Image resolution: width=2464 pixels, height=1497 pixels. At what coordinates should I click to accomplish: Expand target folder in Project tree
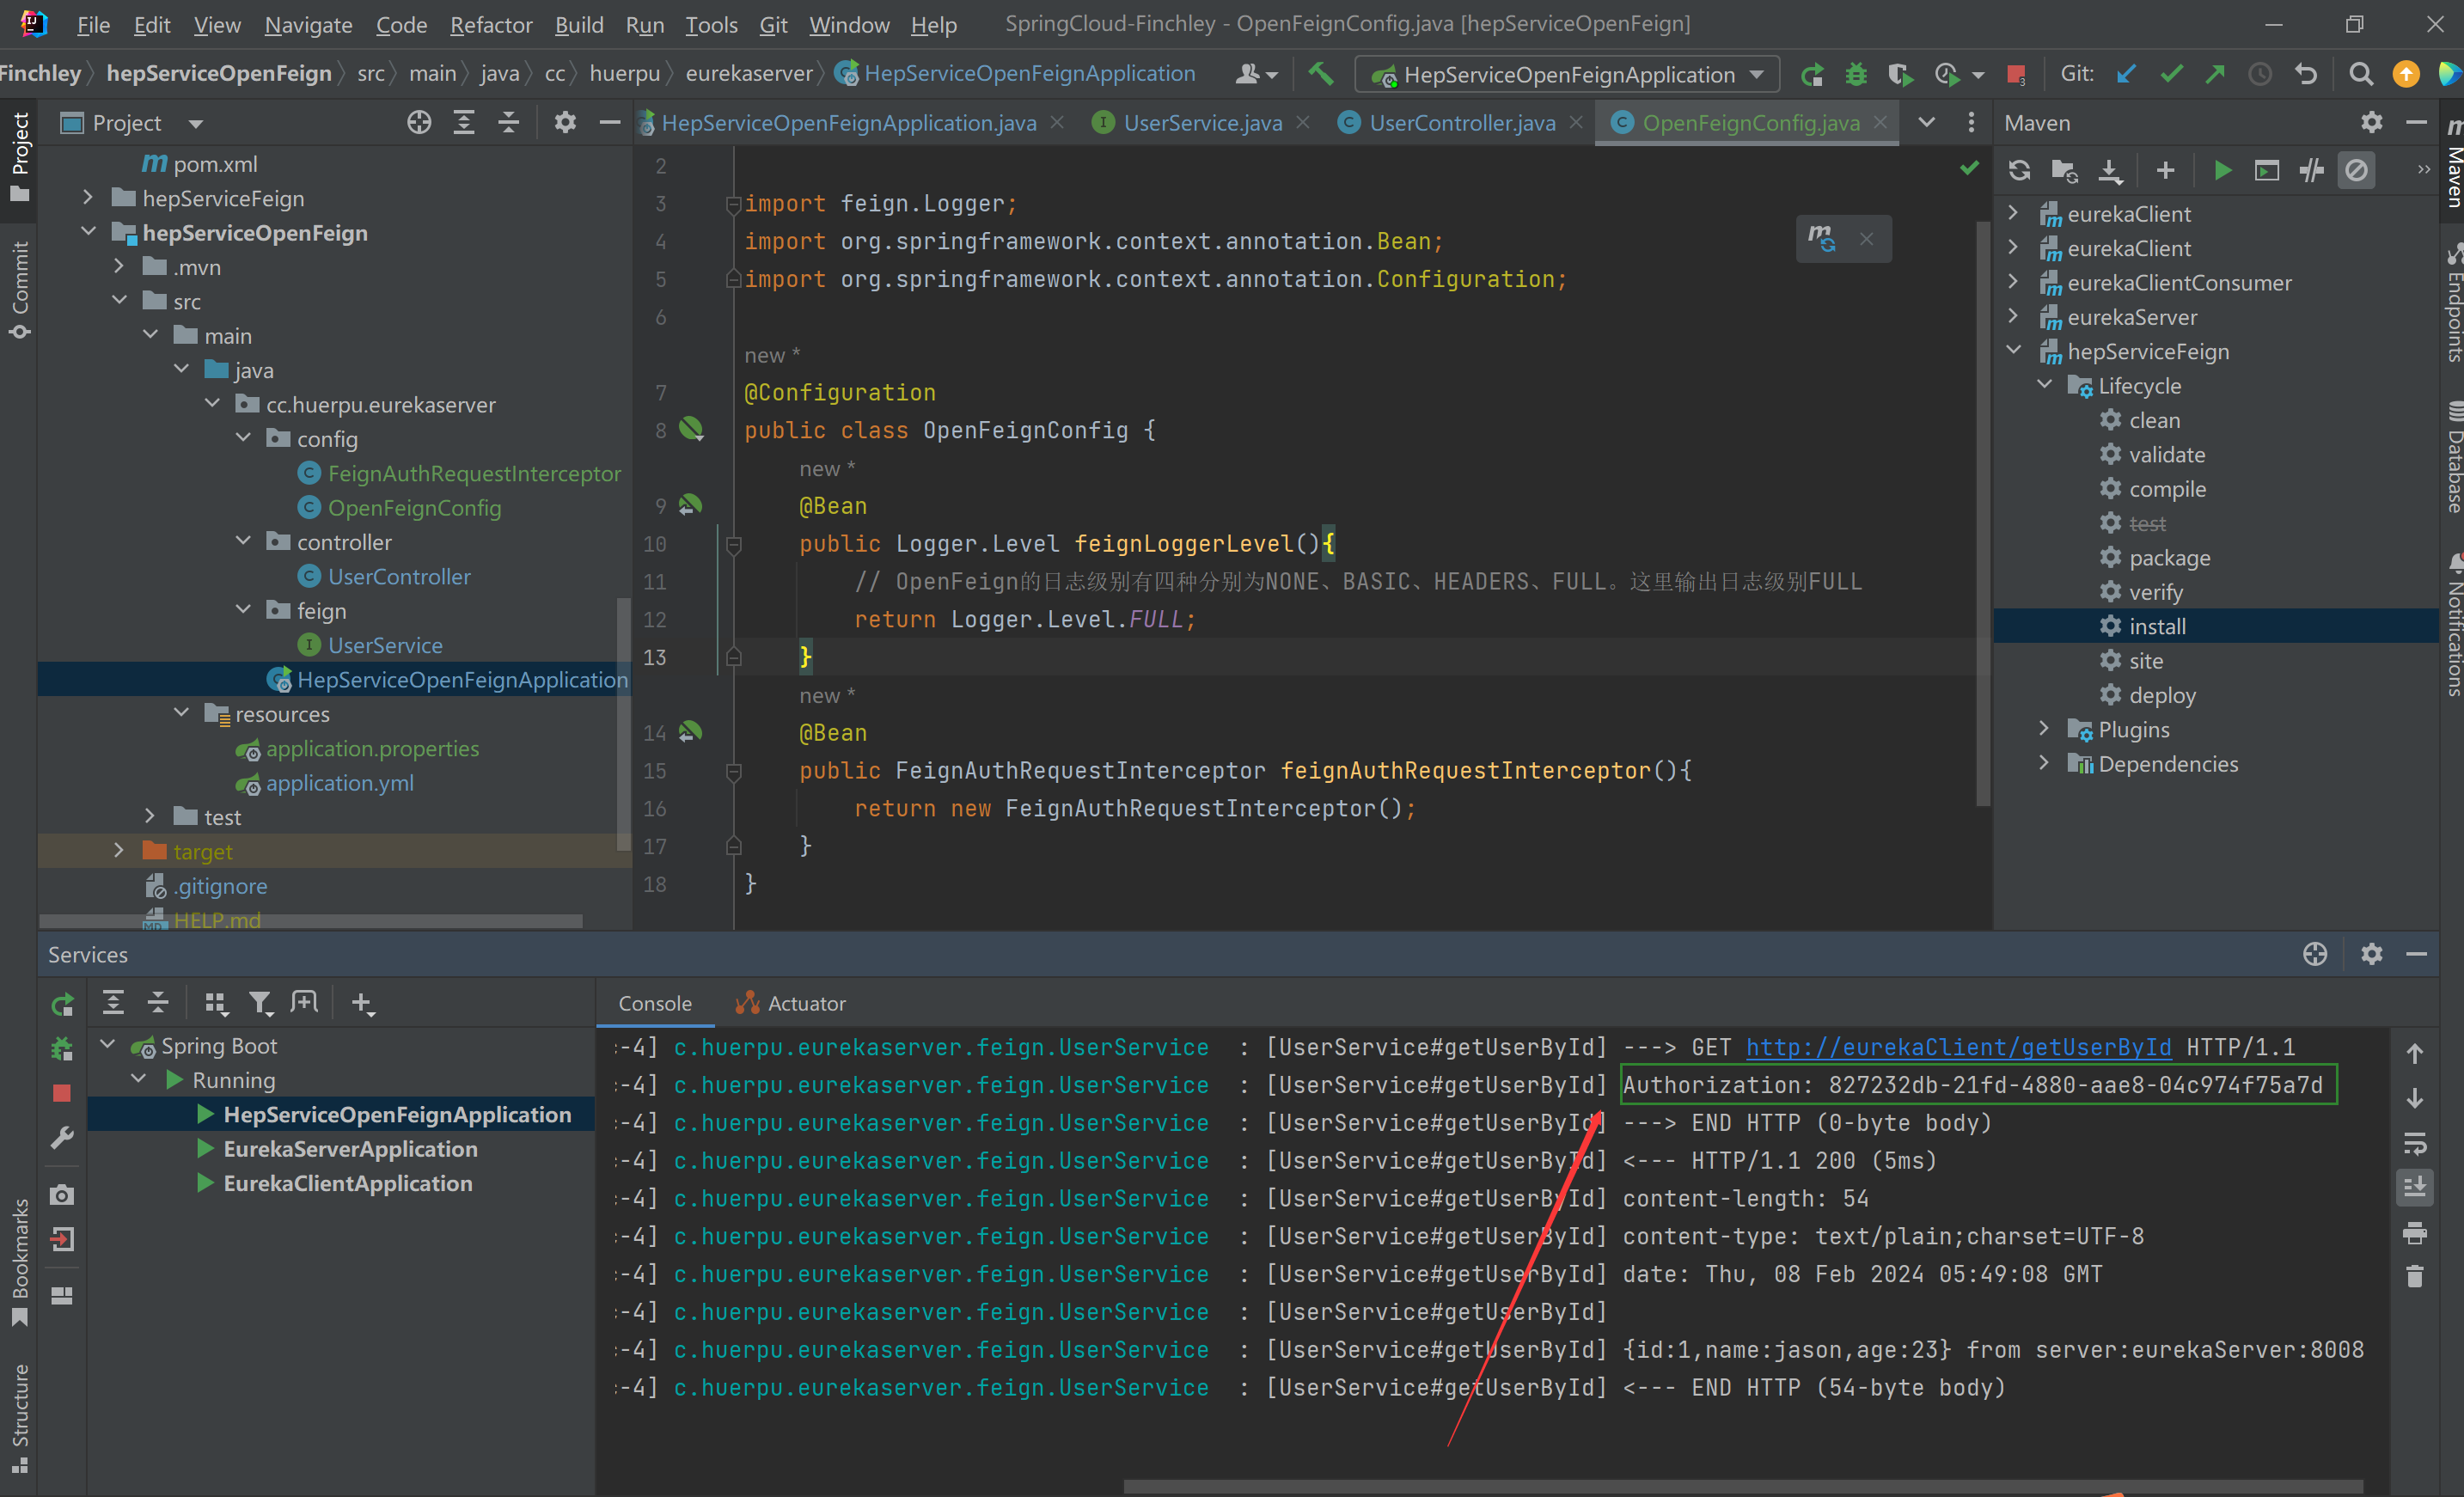[119, 851]
